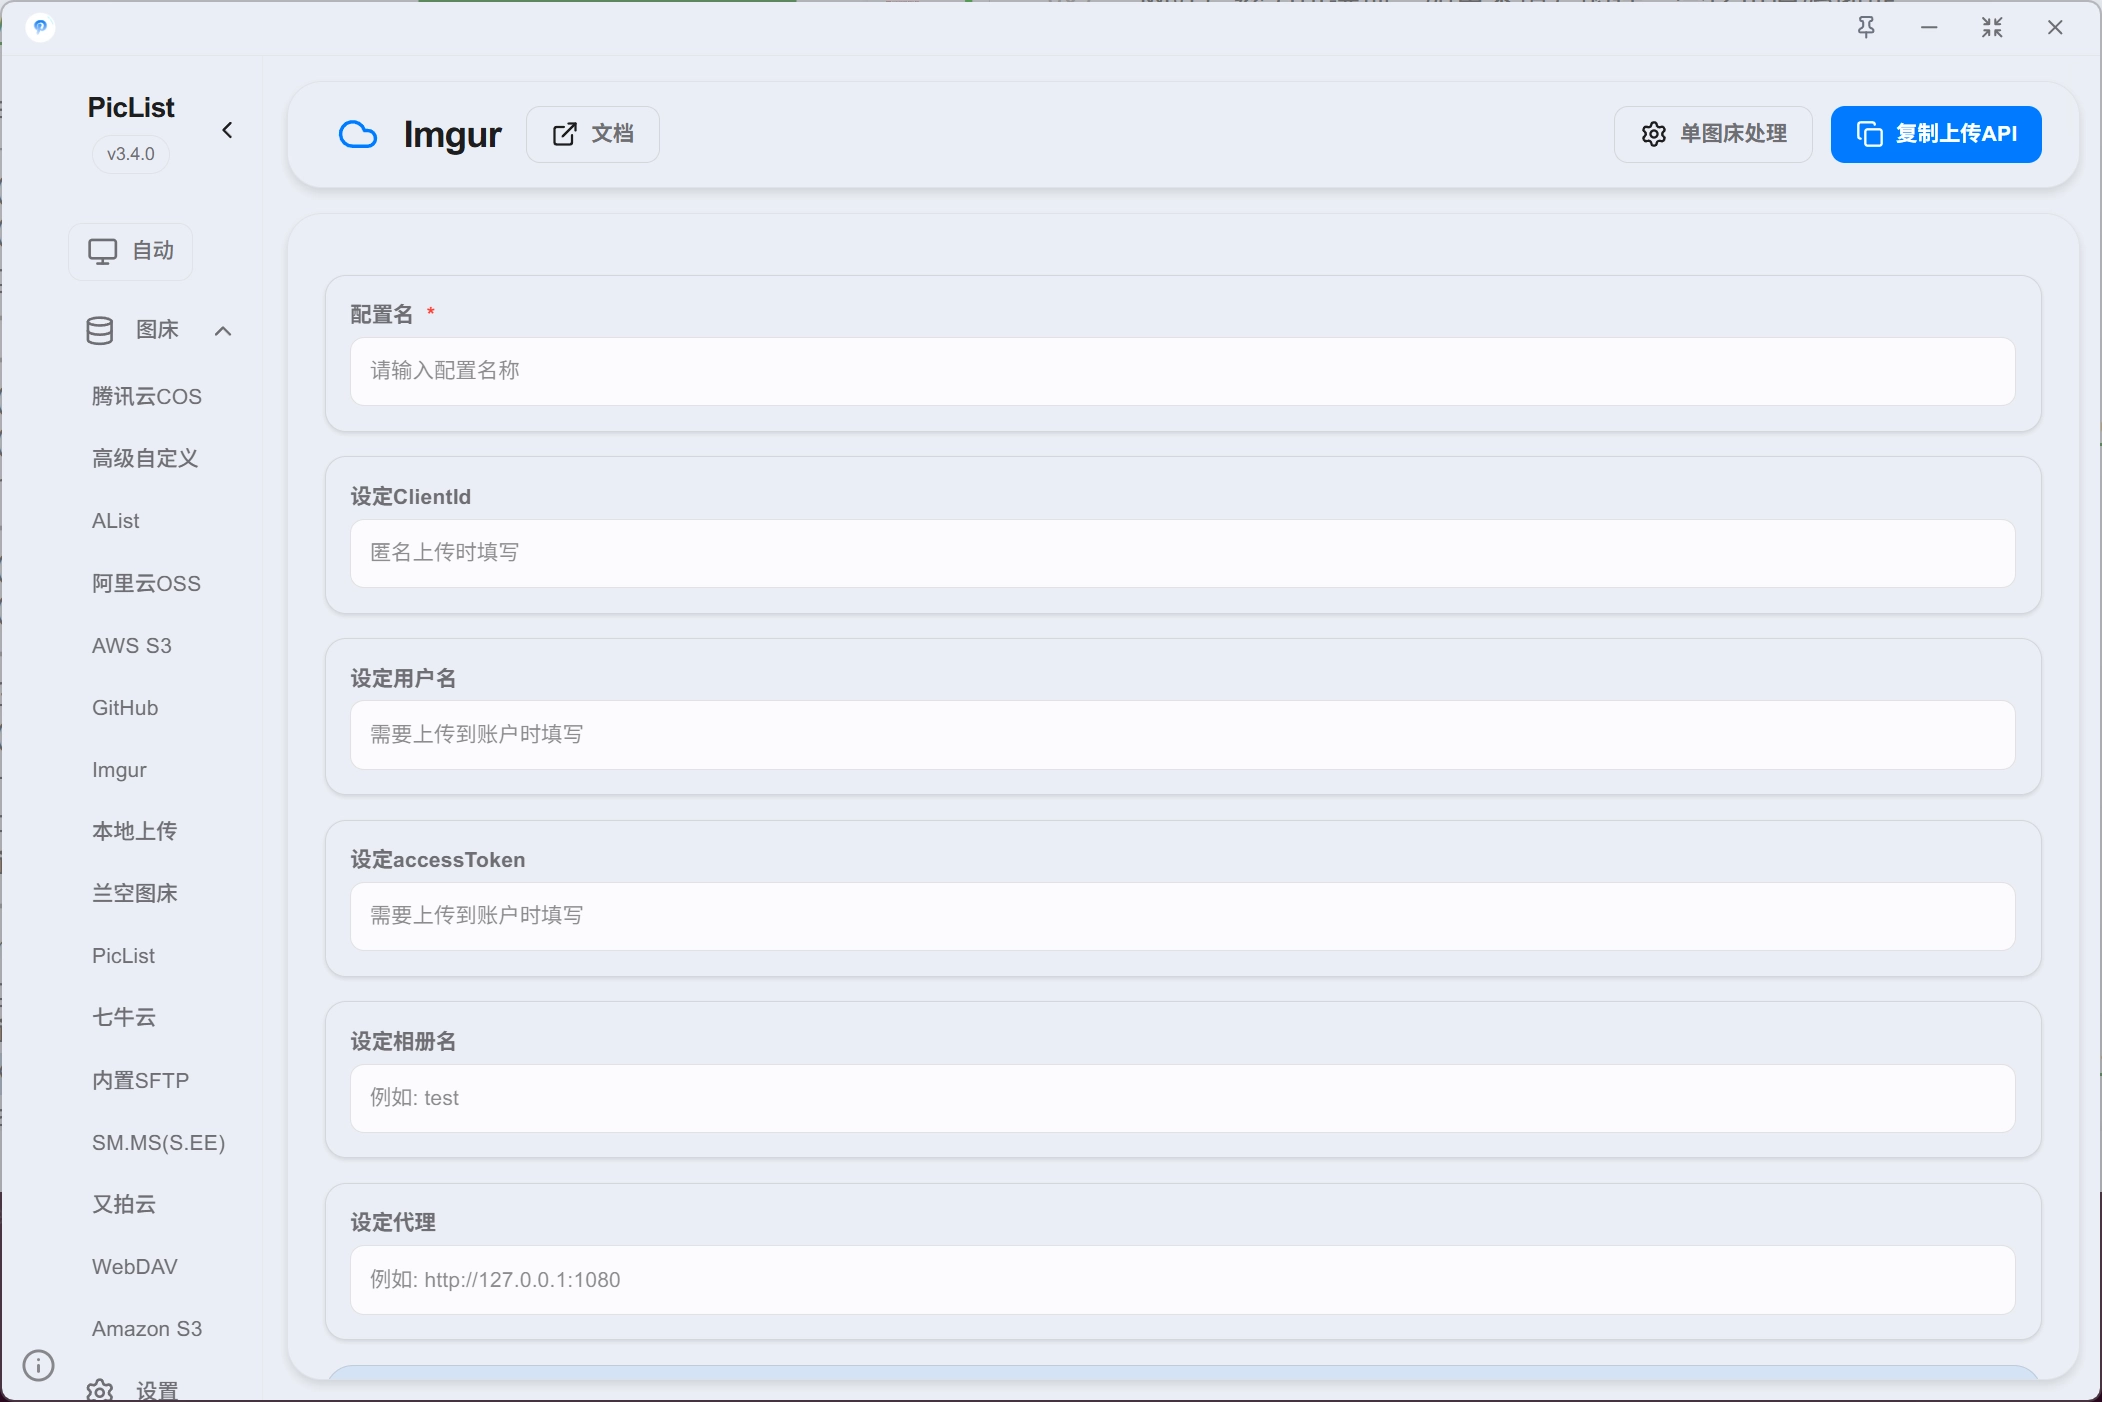Select 高级自定义 in the sidebar
The image size is (2102, 1402).
pyautogui.click(x=145, y=459)
